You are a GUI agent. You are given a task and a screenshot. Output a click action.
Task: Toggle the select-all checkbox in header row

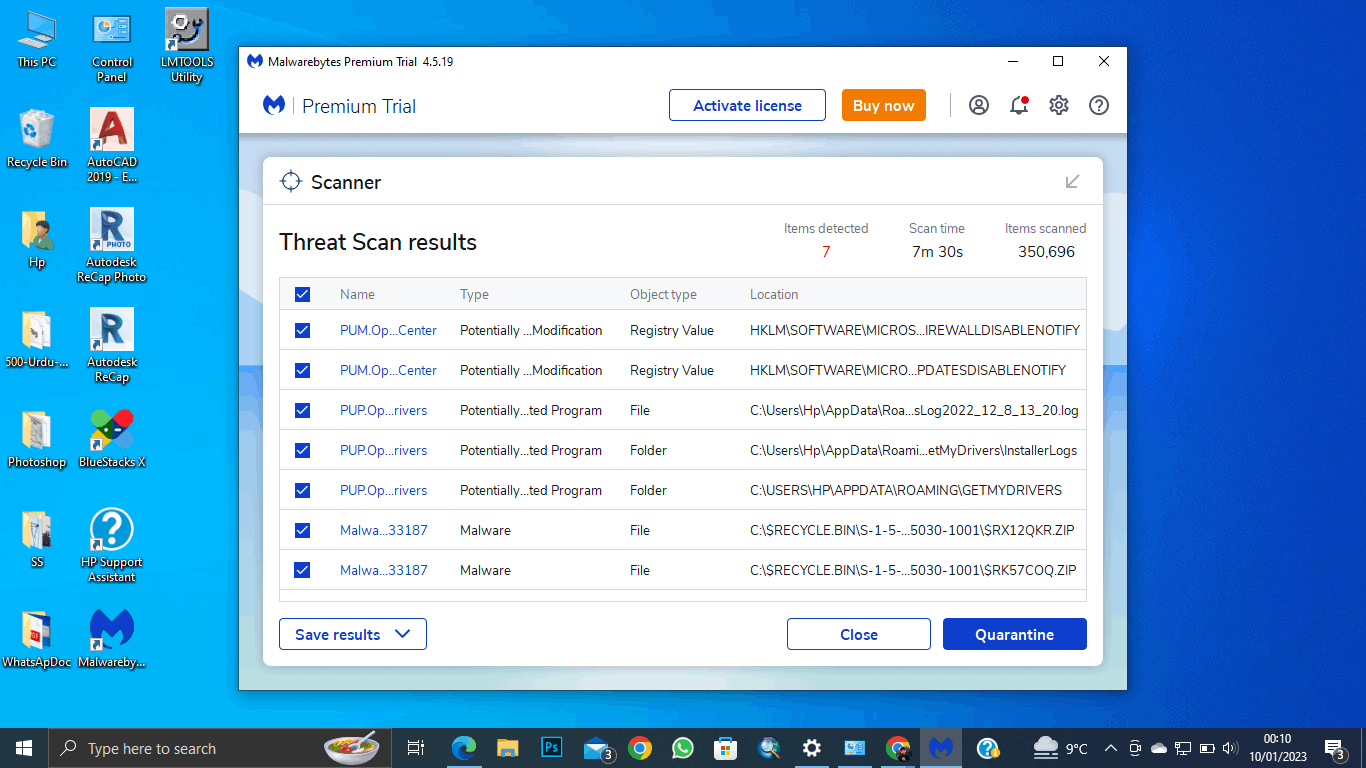pyautogui.click(x=303, y=294)
